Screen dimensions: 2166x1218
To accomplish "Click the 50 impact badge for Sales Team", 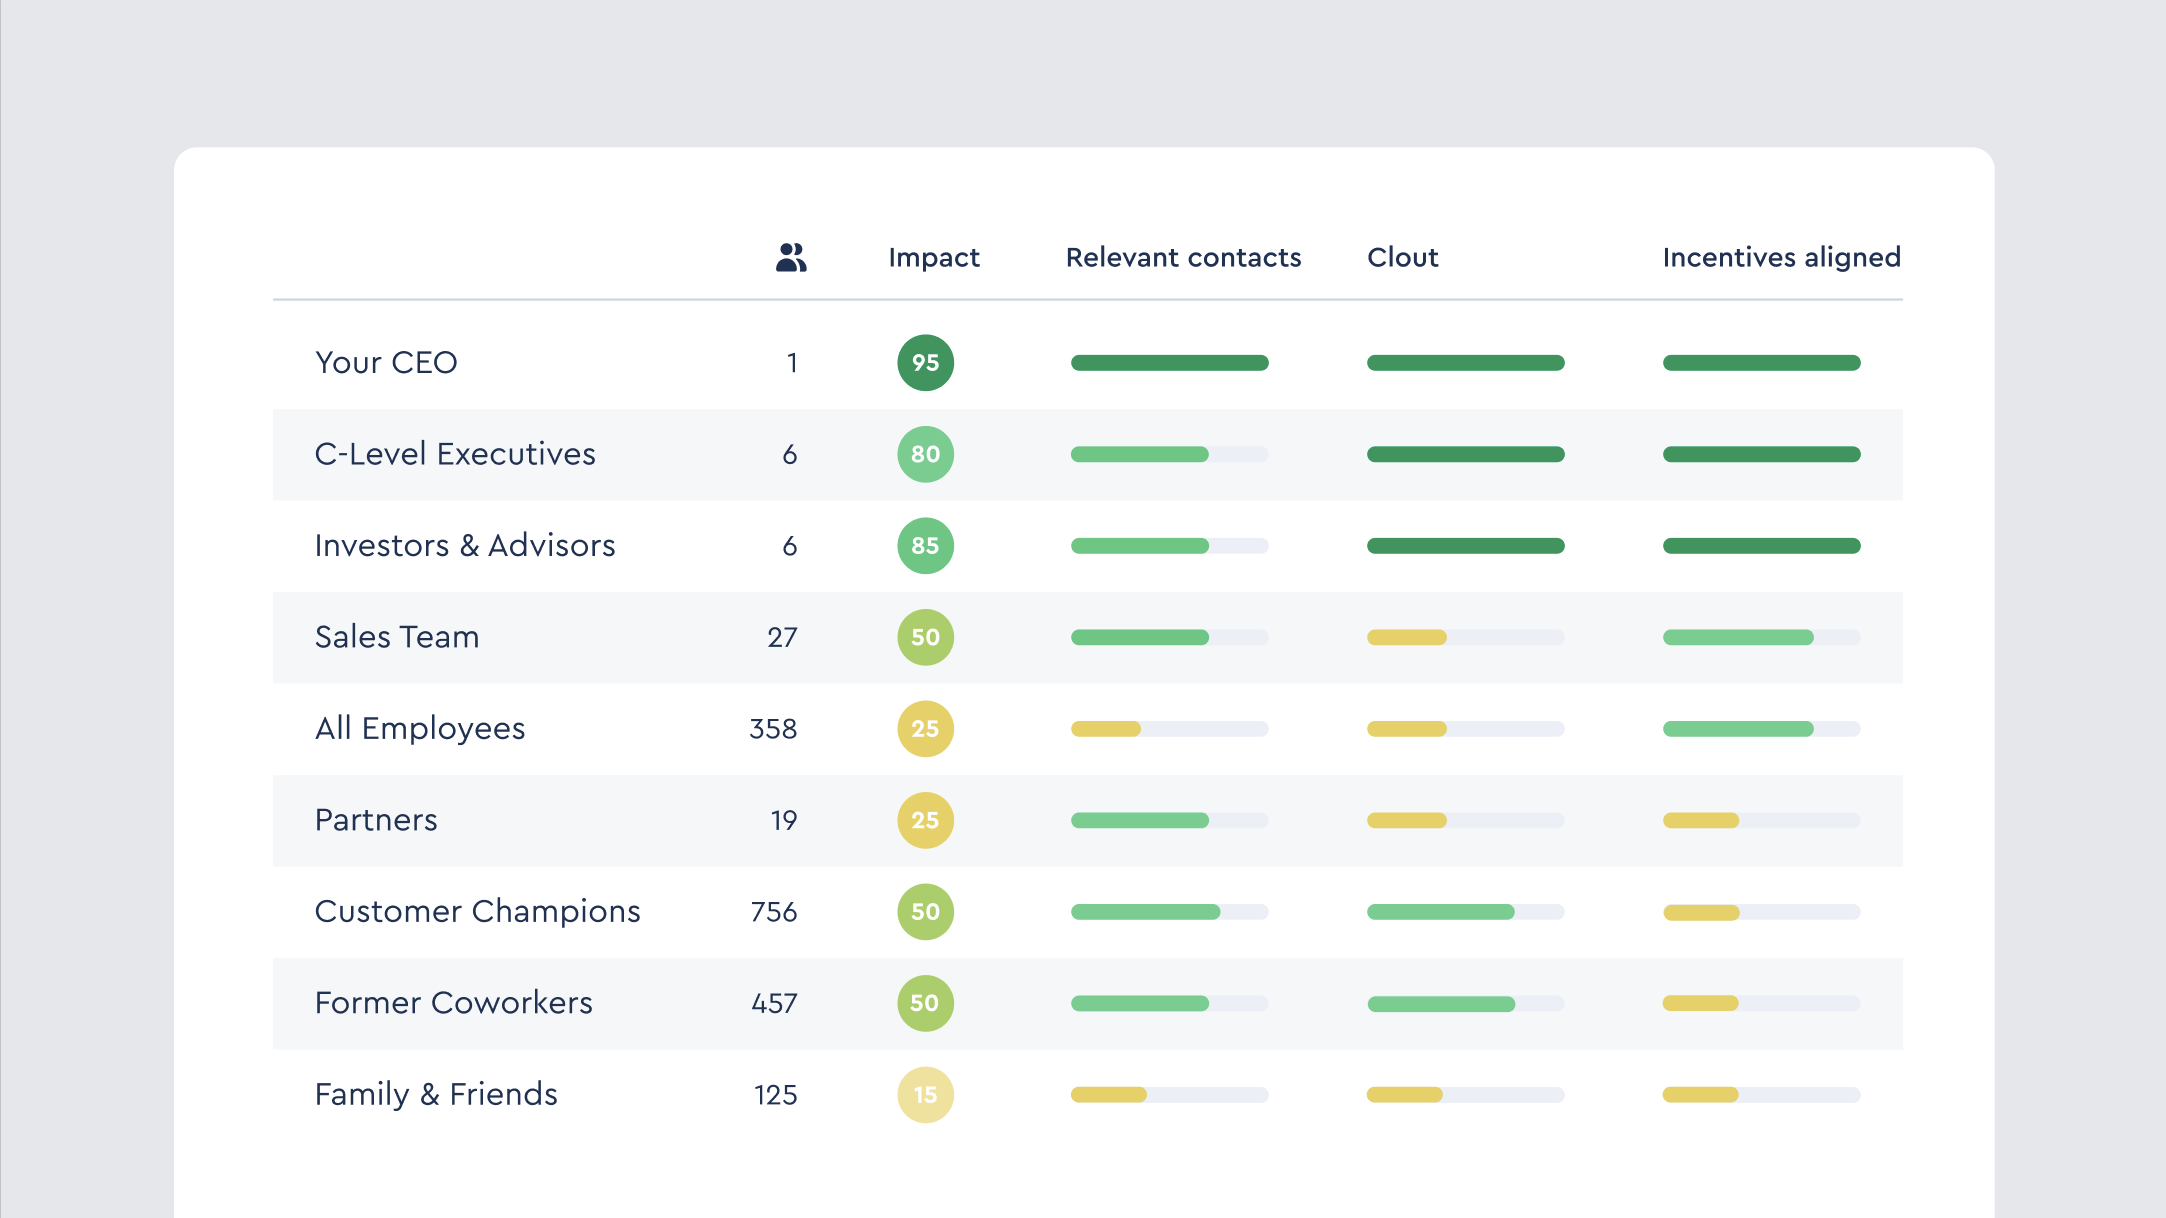I will click(925, 637).
